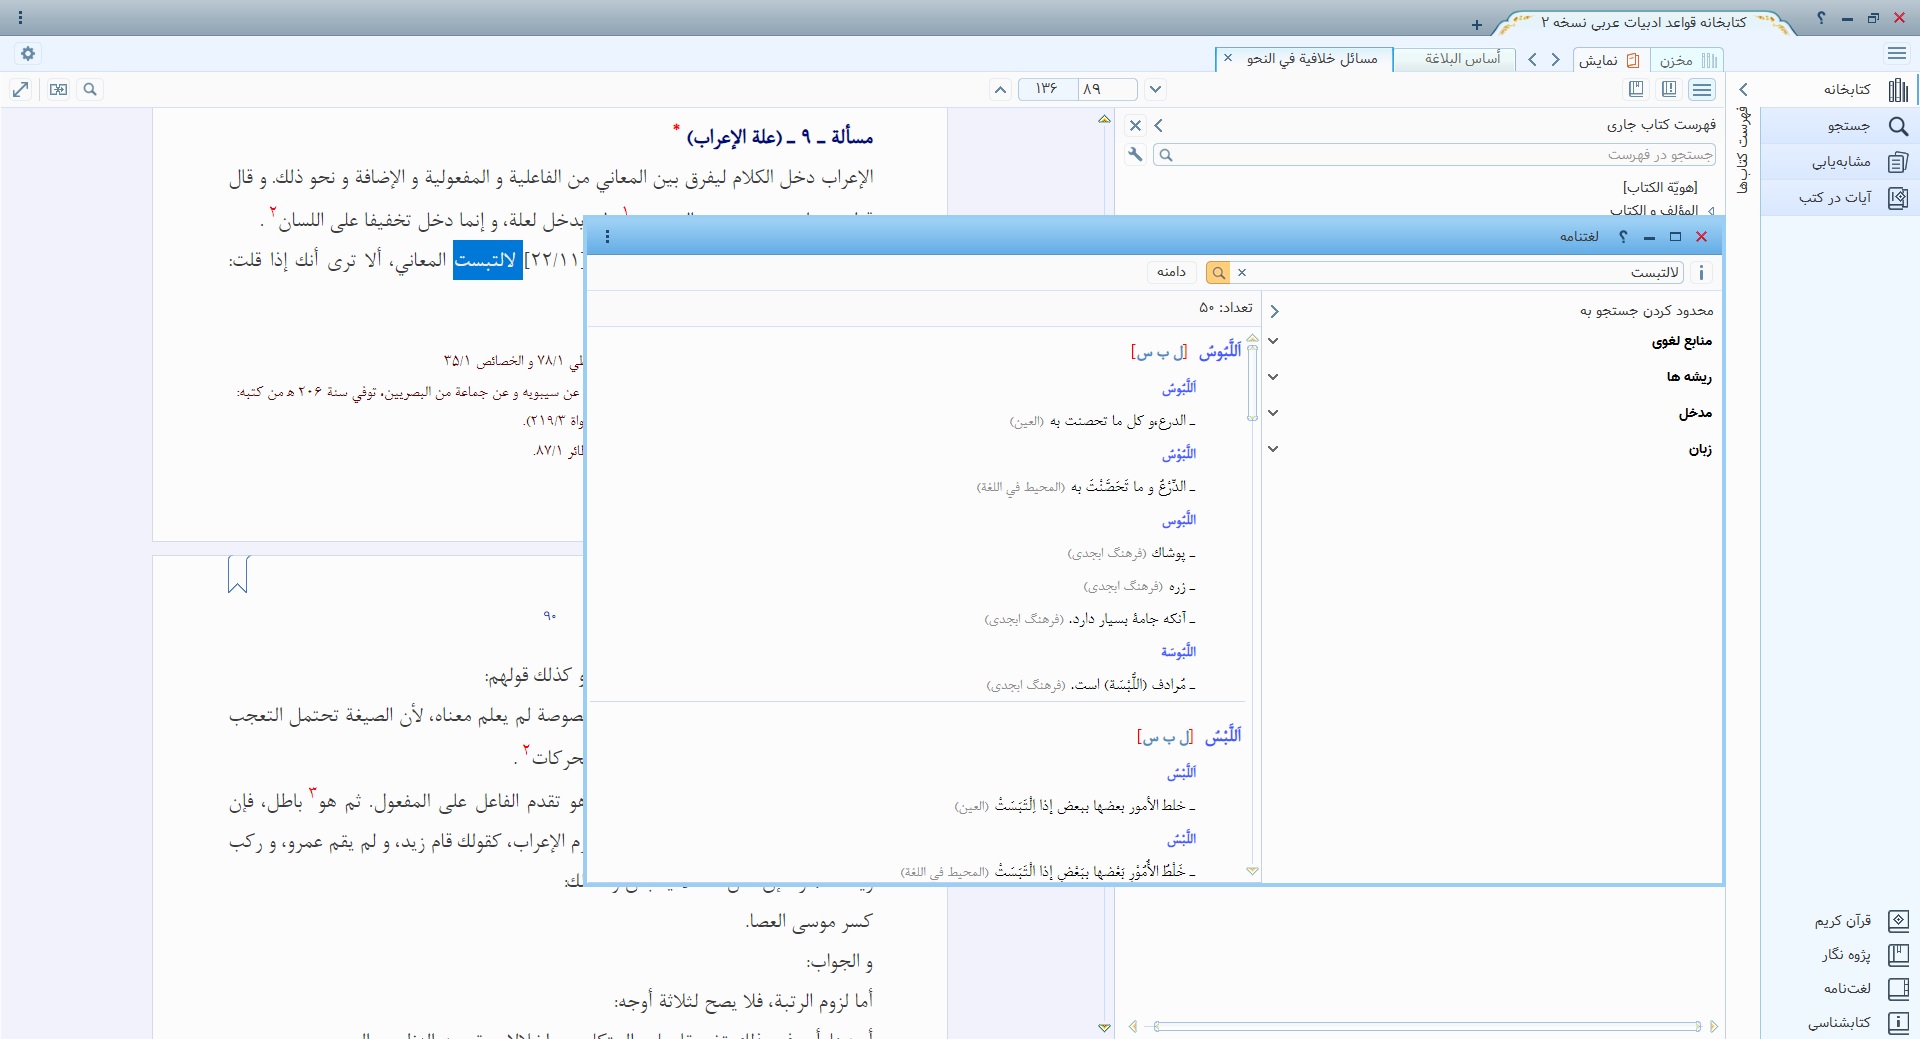Open settings gear at top left

(28, 54)
